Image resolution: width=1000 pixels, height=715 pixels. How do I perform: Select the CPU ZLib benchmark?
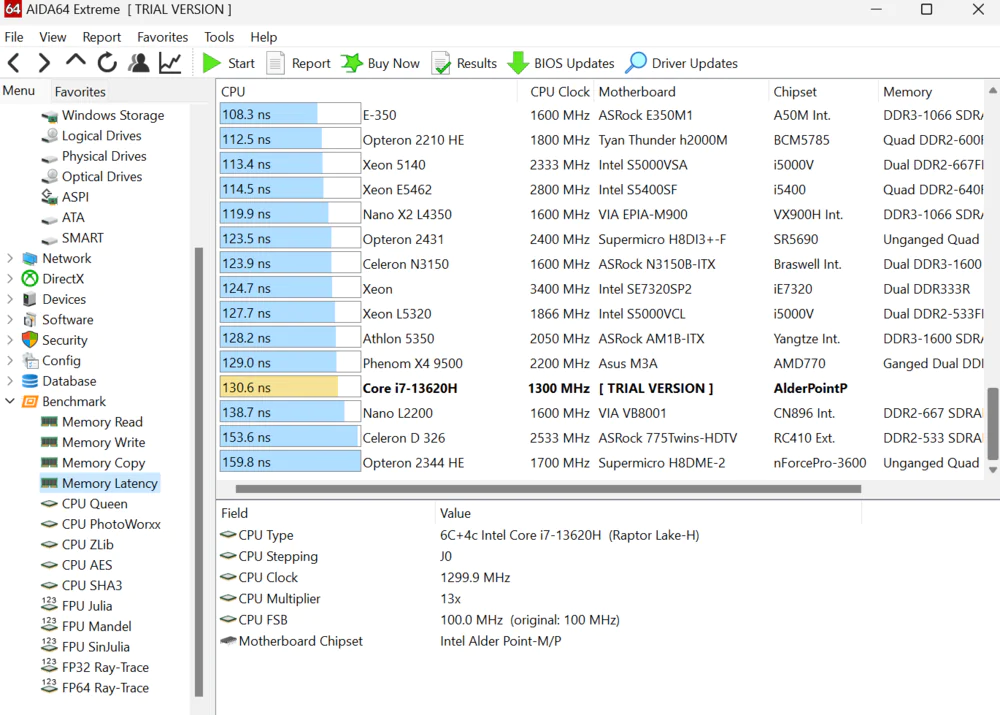click(77, 545)
